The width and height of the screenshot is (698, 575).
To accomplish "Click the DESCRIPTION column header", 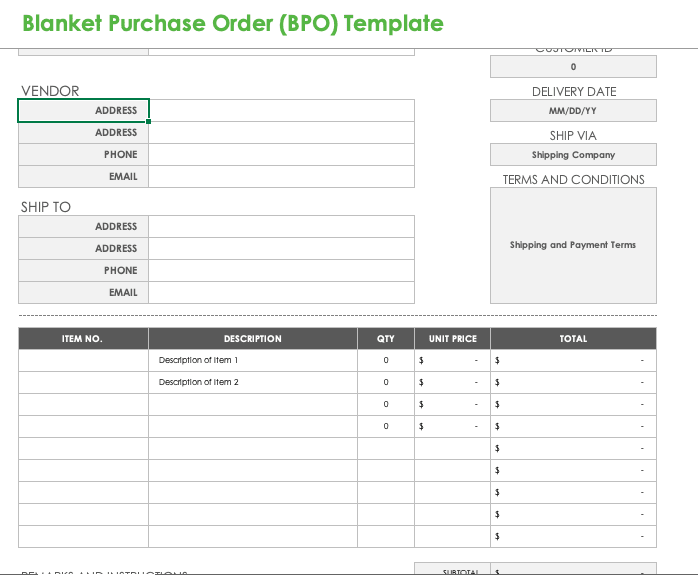I will [253, 339].
